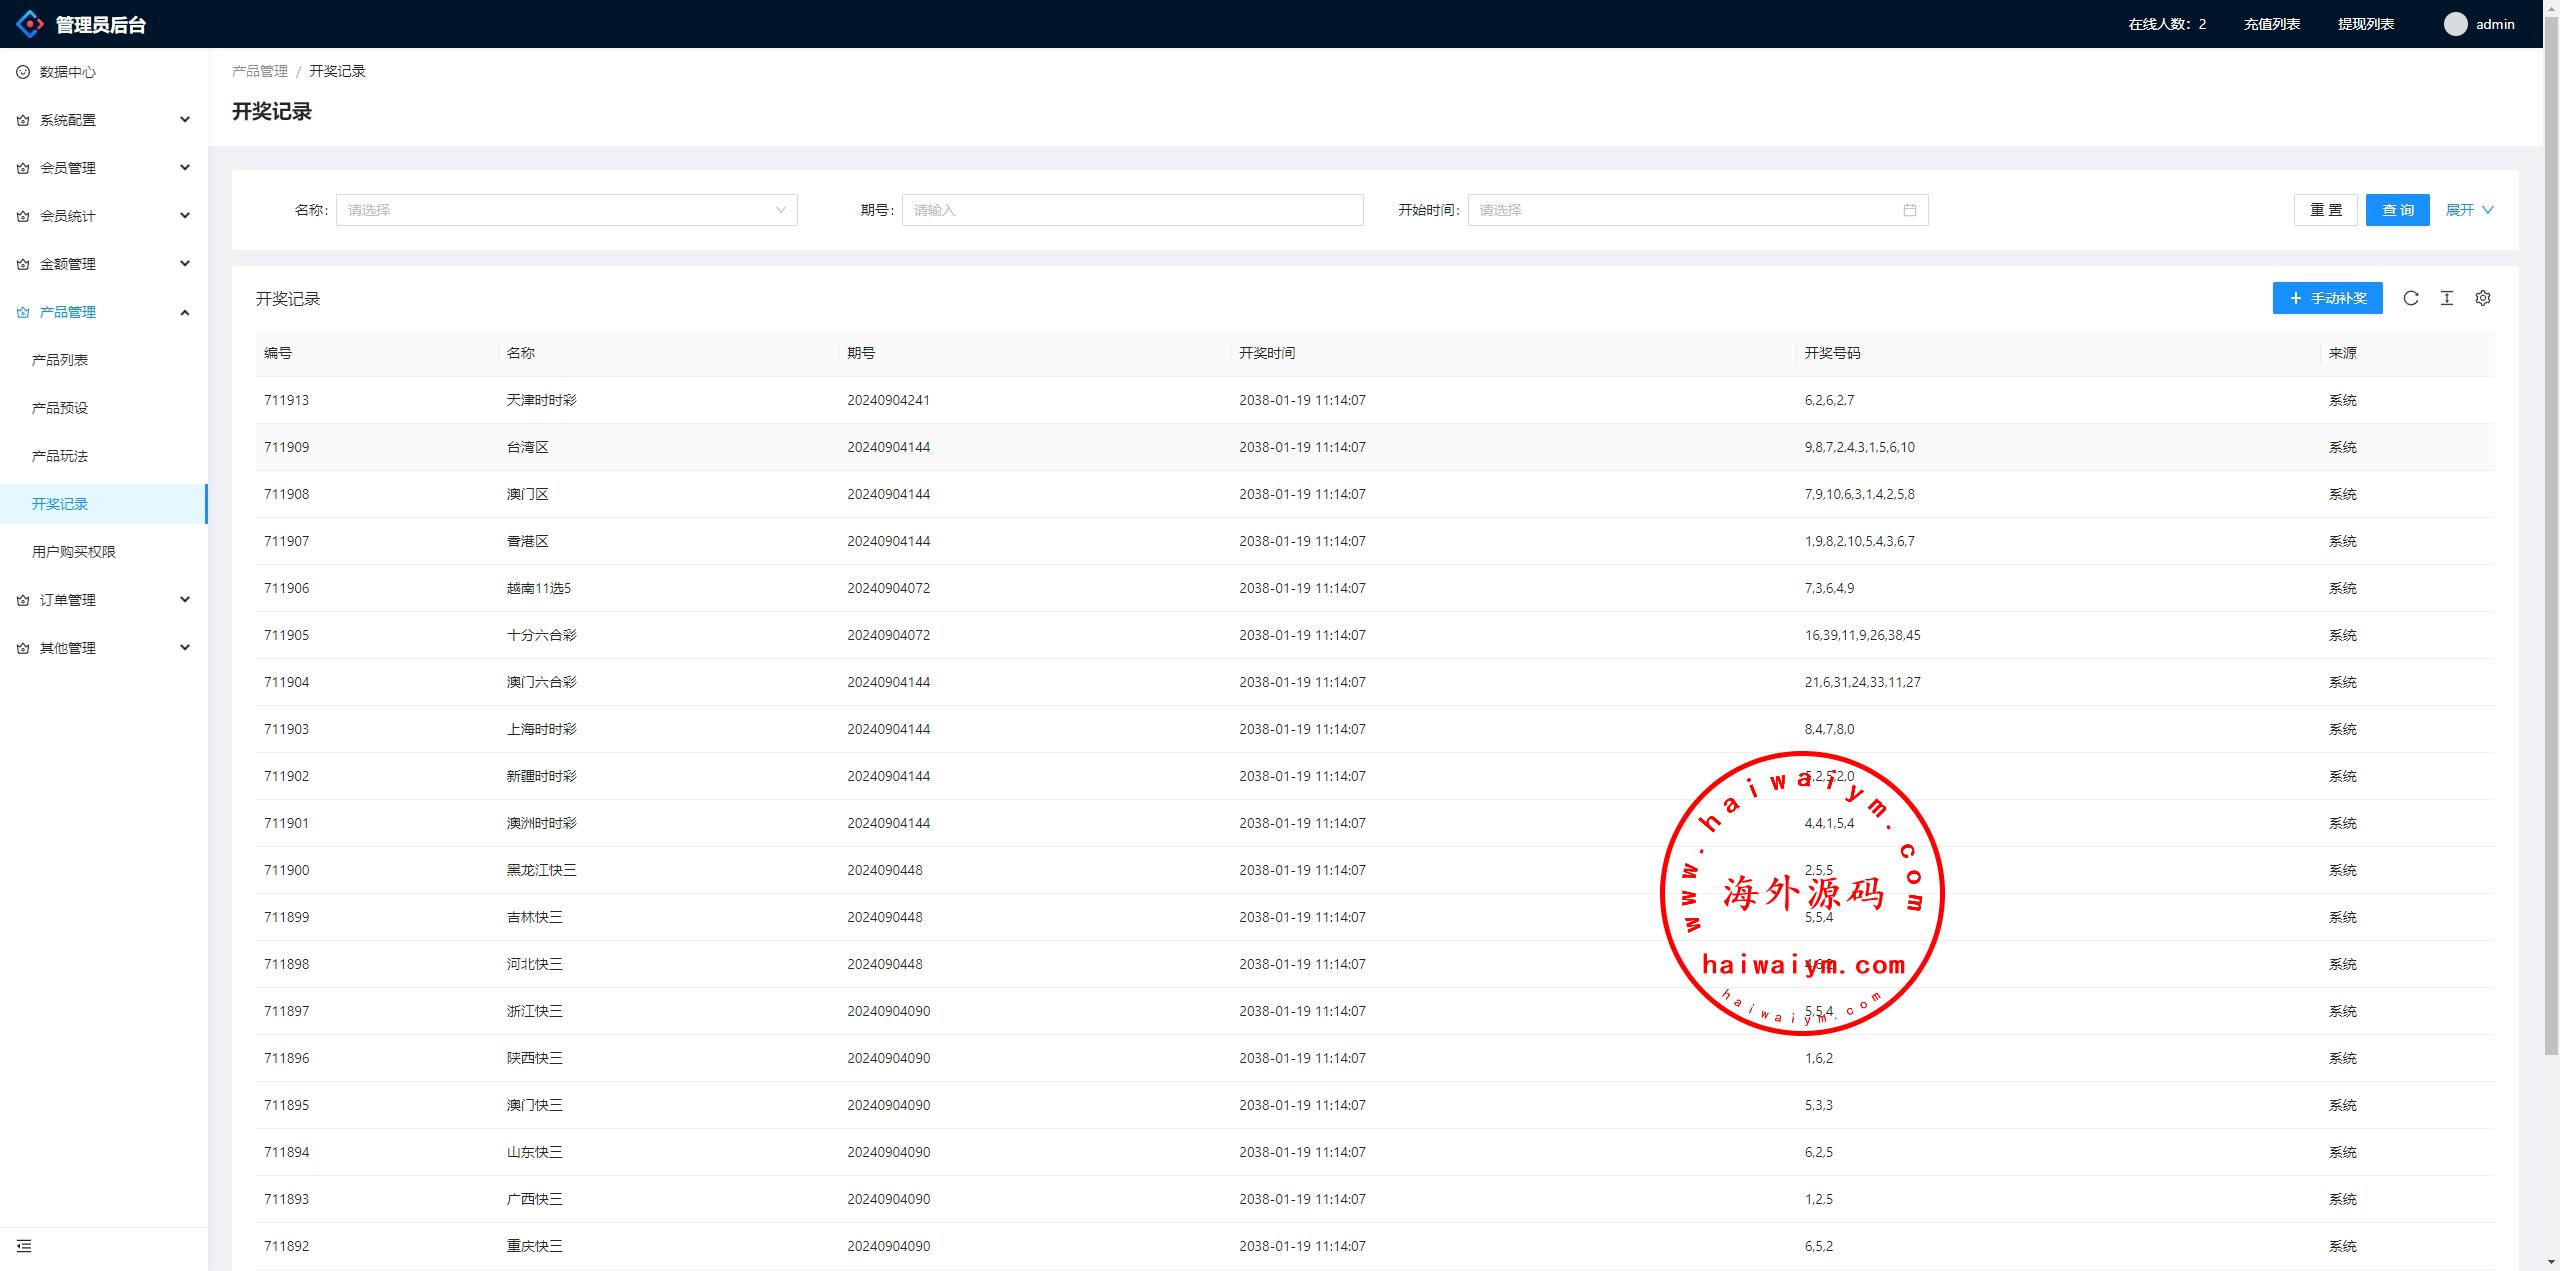This screenshot has width=2560, height=1271.
Task: Click the calendar icon in 开始时间 field
Action: tap(1910, 210)
